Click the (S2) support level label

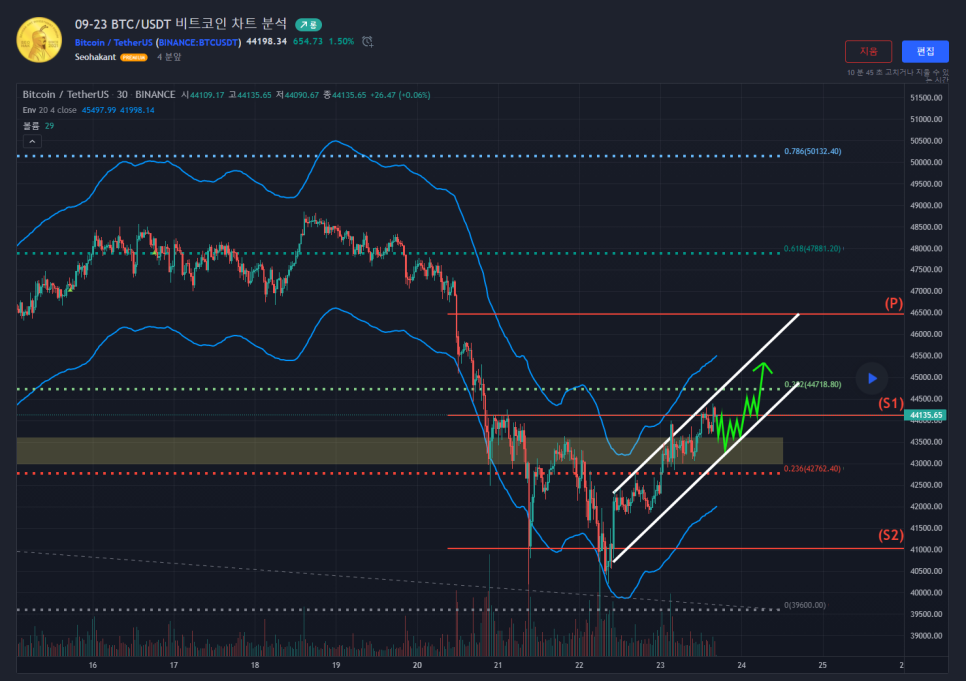pyautogui.click(x=890, y=536)
